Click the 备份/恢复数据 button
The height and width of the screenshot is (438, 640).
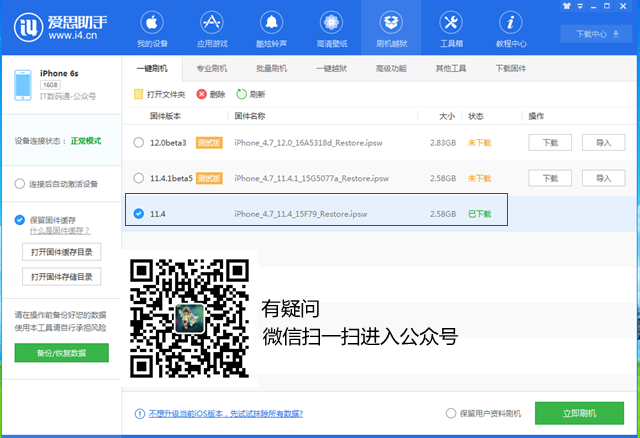point(62,353)
